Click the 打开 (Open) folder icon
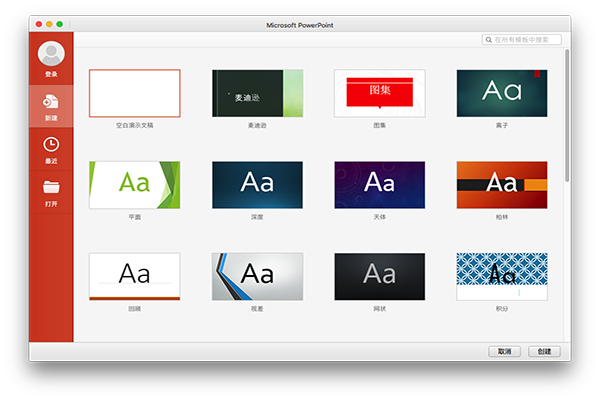This screenshot has height=400, width=600. 51,187
